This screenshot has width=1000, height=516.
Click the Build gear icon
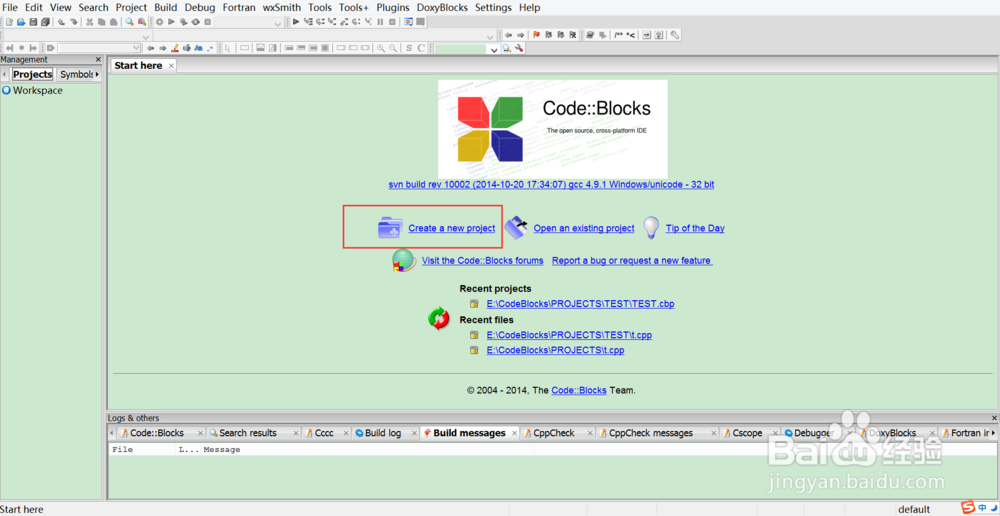click(159, 22)
